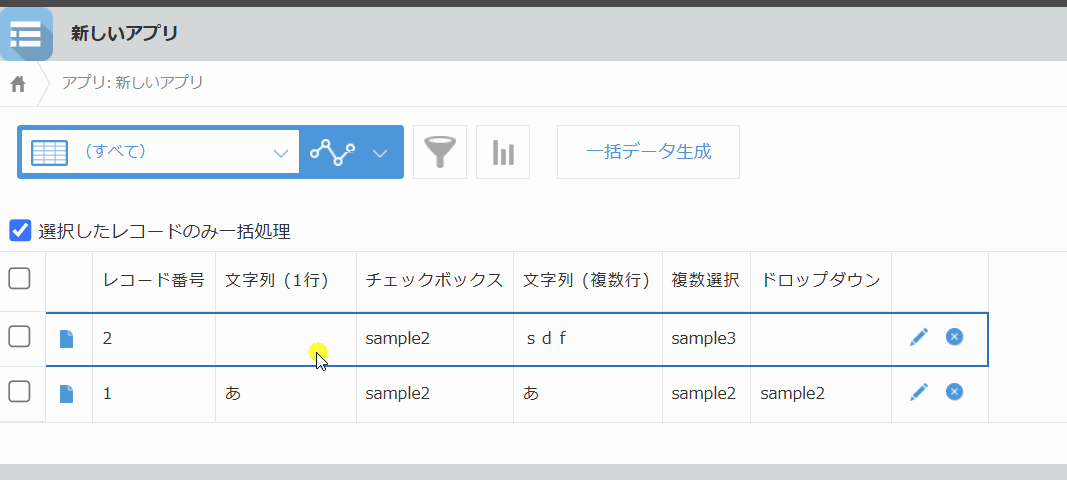Screen dimensions: 1067x480
Task: Open record 2 detail document icon
Action: 67,339
